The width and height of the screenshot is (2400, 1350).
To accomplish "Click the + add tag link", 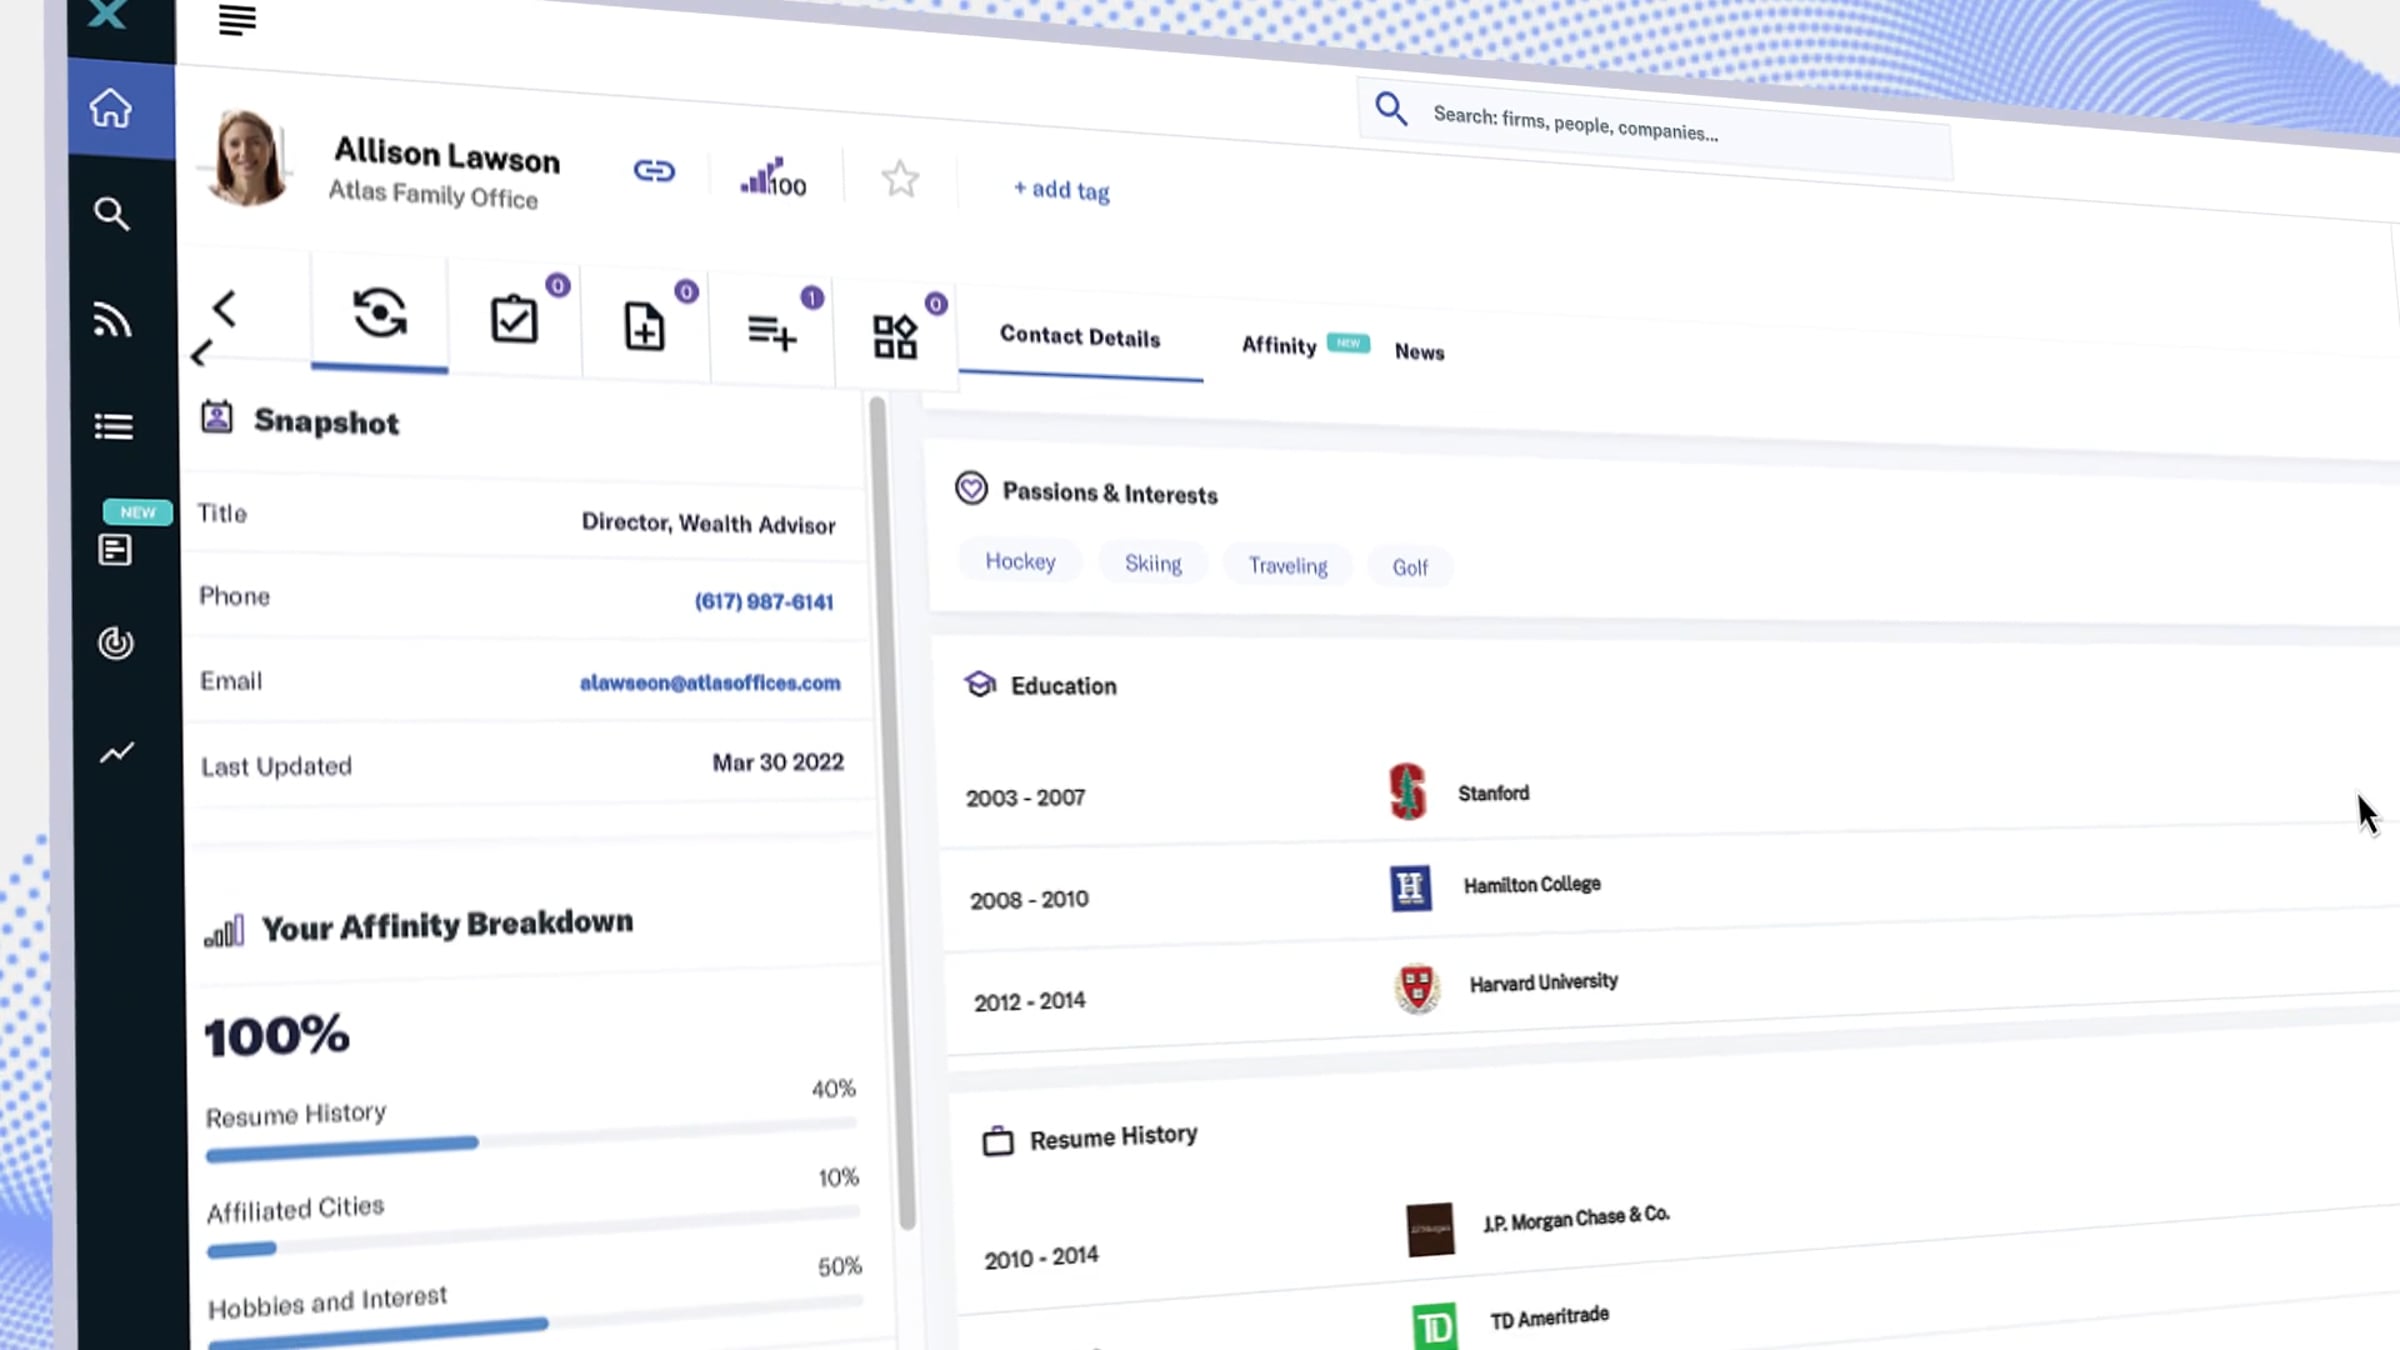I will [x=1061, y=190].
